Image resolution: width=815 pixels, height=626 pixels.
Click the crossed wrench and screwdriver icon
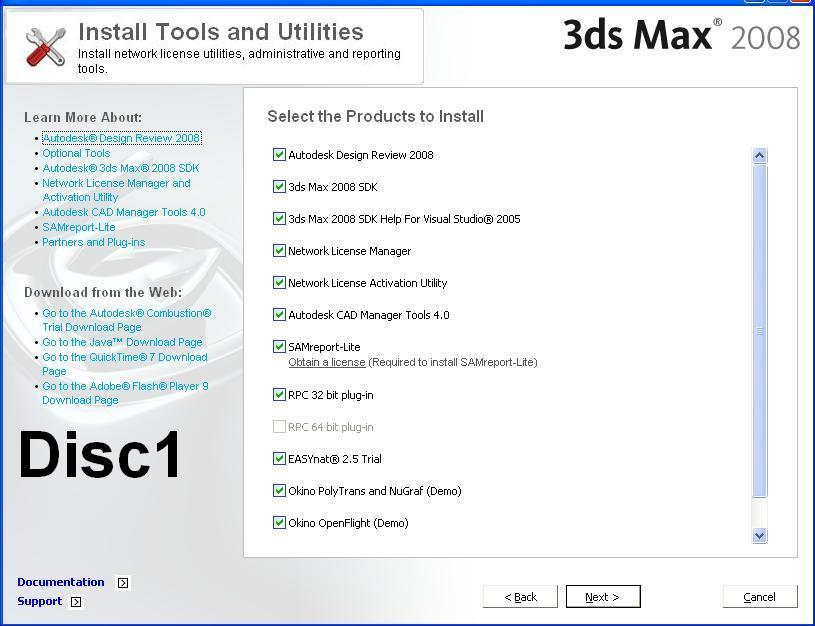pos(46,47)
